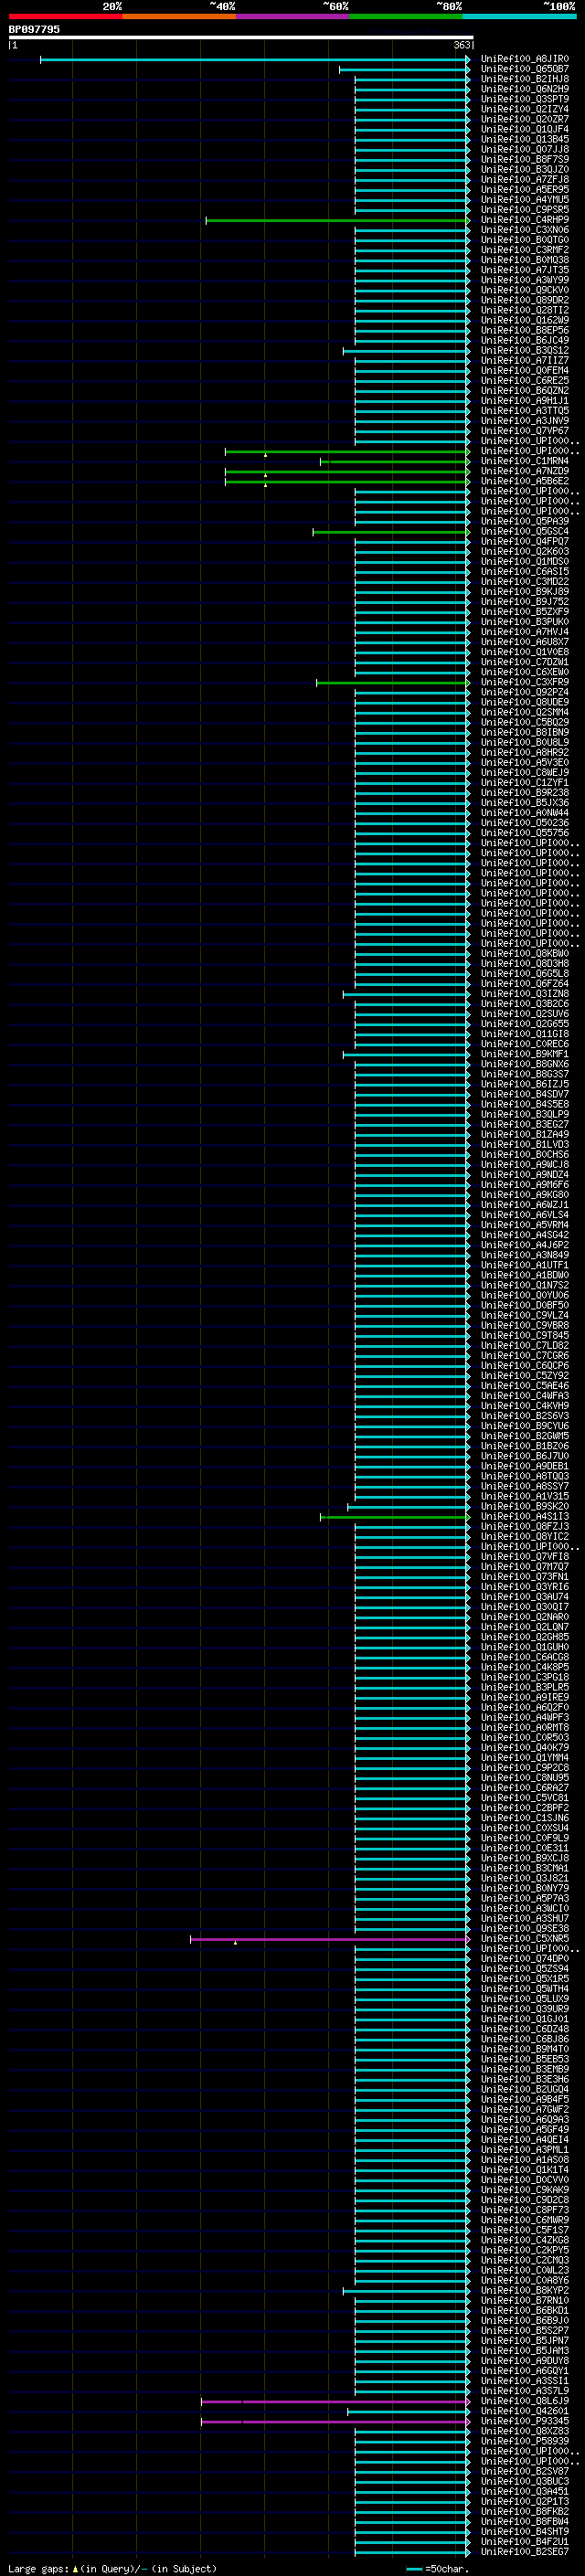Click UniRef100_Q3SPT9 label
Viewport: 585px width, 2576px height.
point(525,99)
